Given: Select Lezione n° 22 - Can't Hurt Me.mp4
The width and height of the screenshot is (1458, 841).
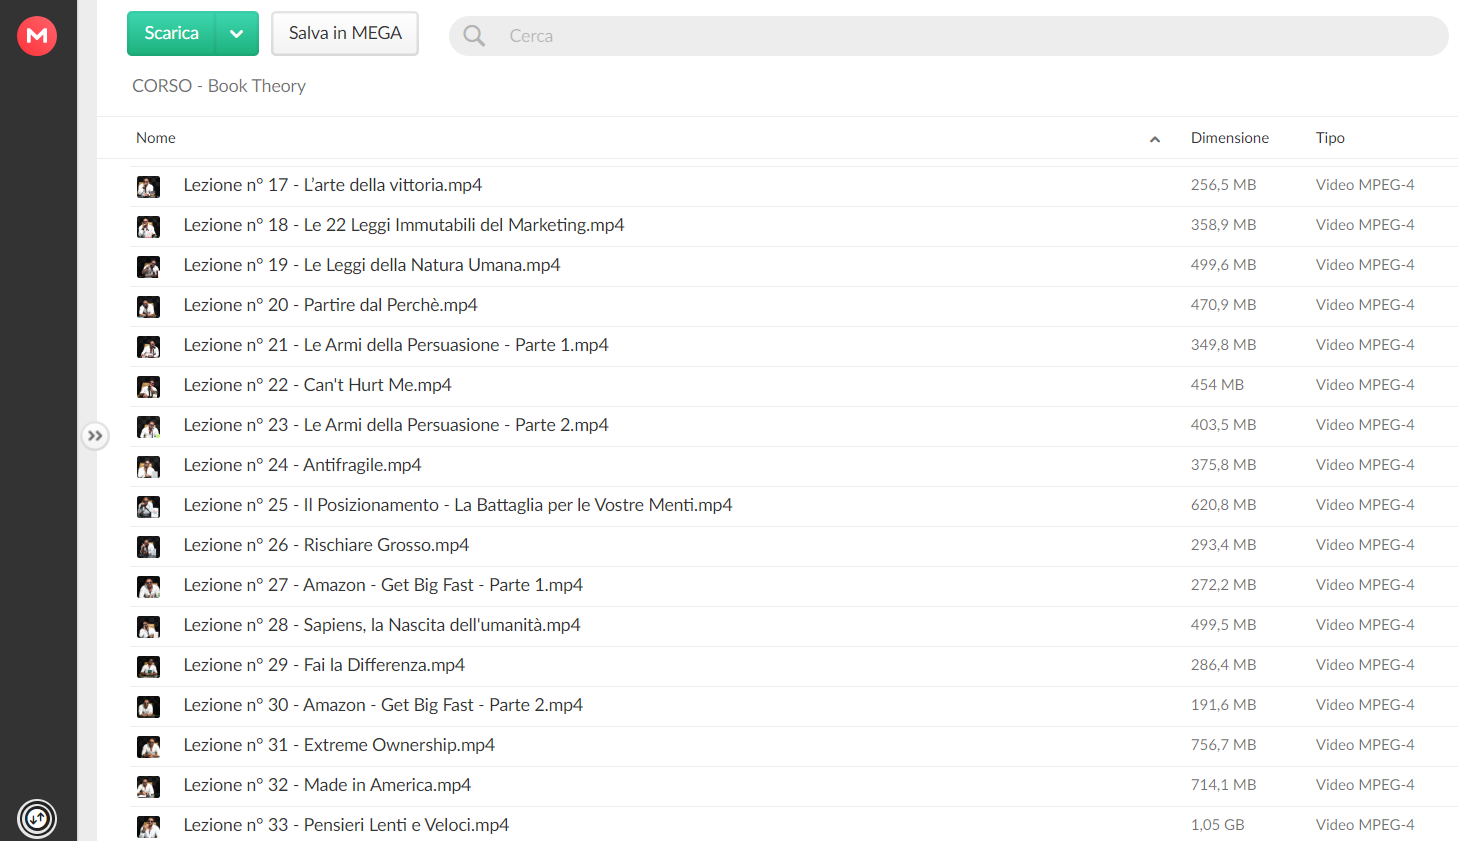Looking at the screenshot, I should tap(317, 385).
